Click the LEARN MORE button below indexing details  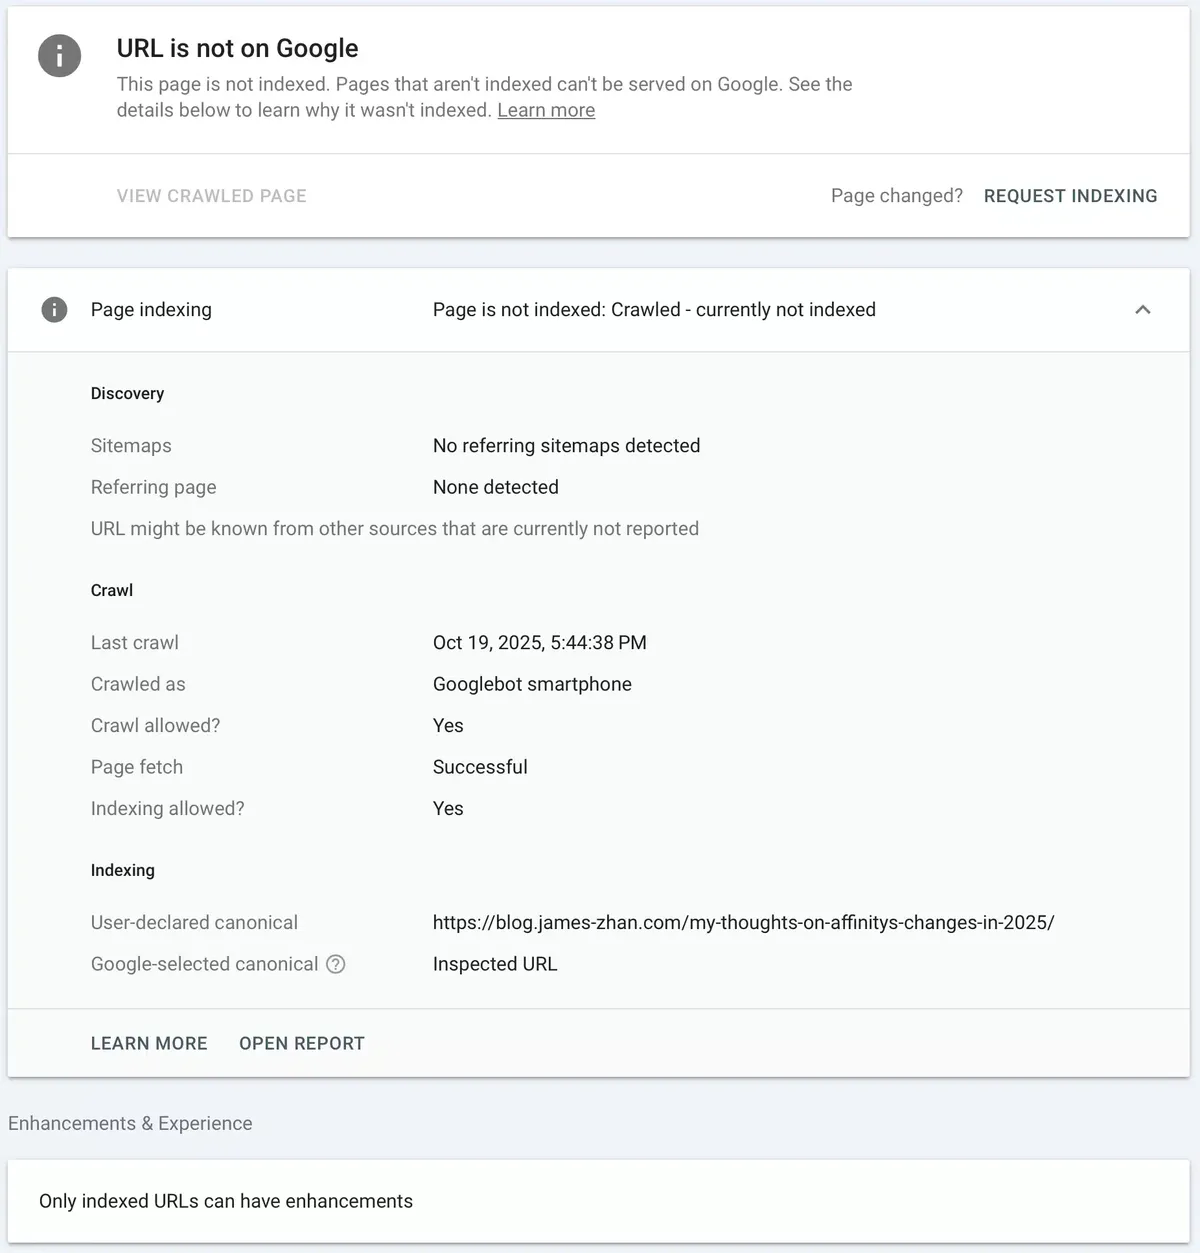[149, 1043]
